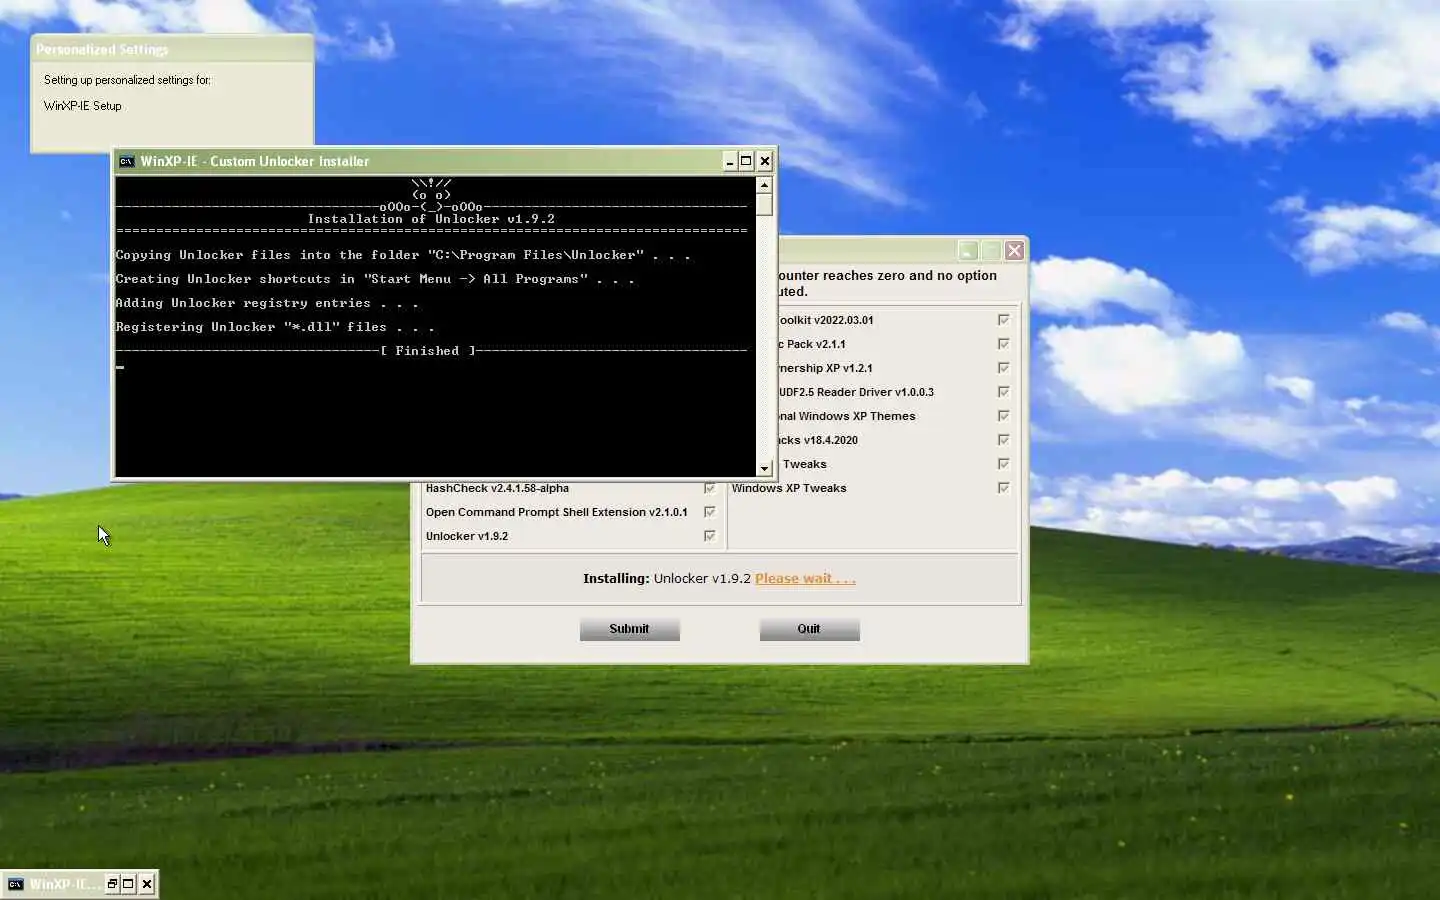
Task: Click the console scrollbar thumb
Action: [x=764, y=205]
